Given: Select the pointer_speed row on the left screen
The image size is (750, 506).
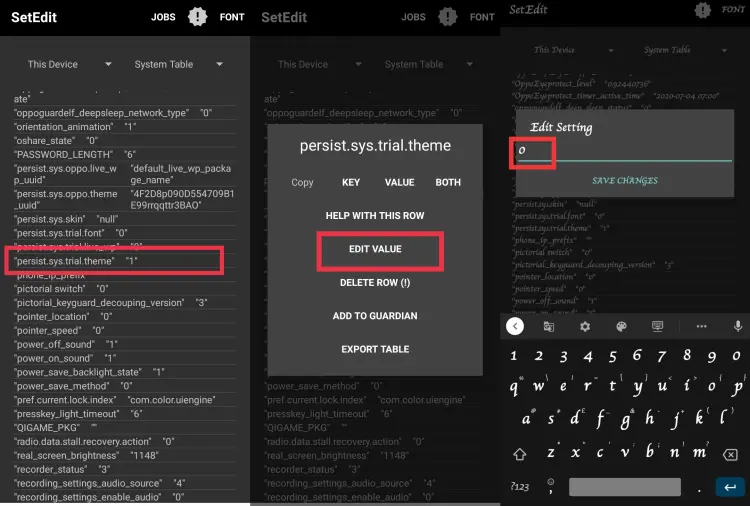Looking at the screenshot, I should coord(124,330).
